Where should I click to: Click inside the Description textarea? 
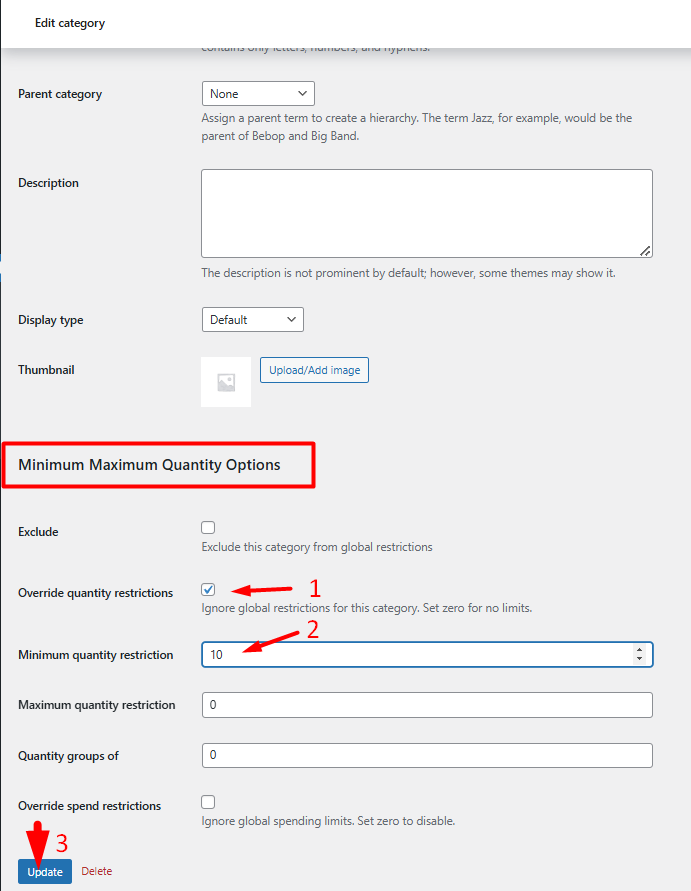click(x=427, y=210)
